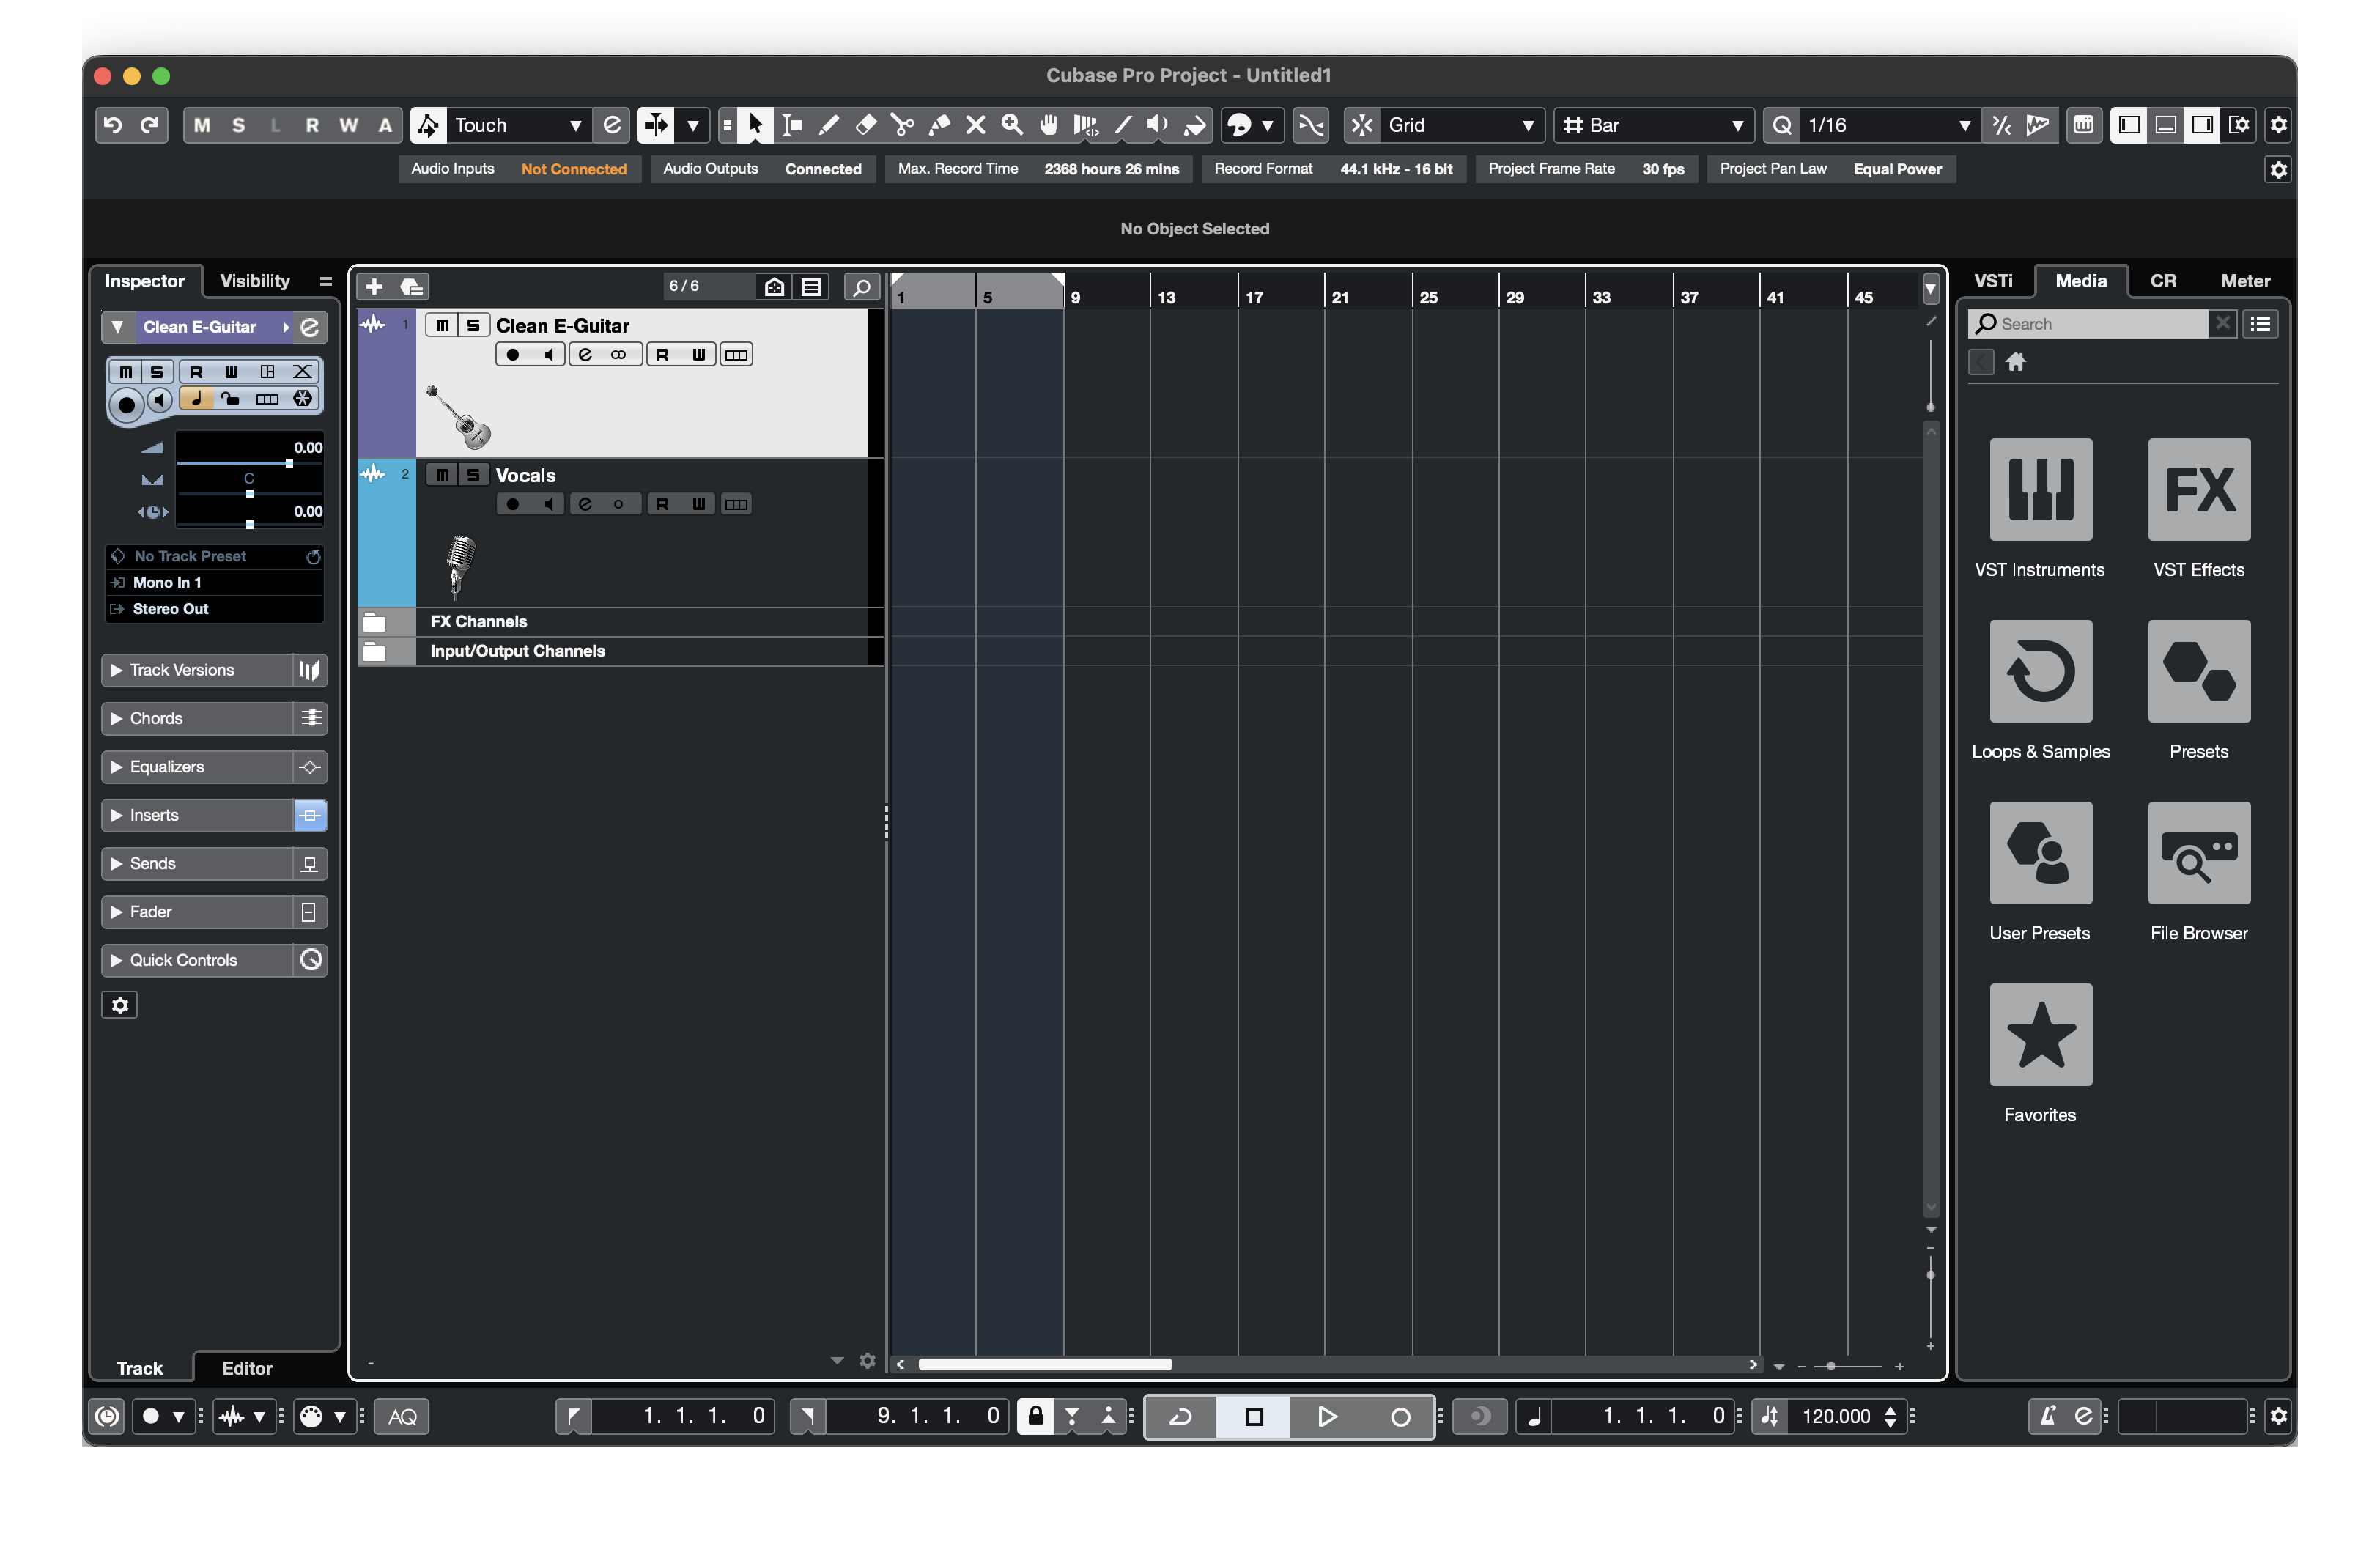Click the tempo 120.000 stepper arrows
Screen dimensions: 2380x1555
(x=1890, y=1417)
